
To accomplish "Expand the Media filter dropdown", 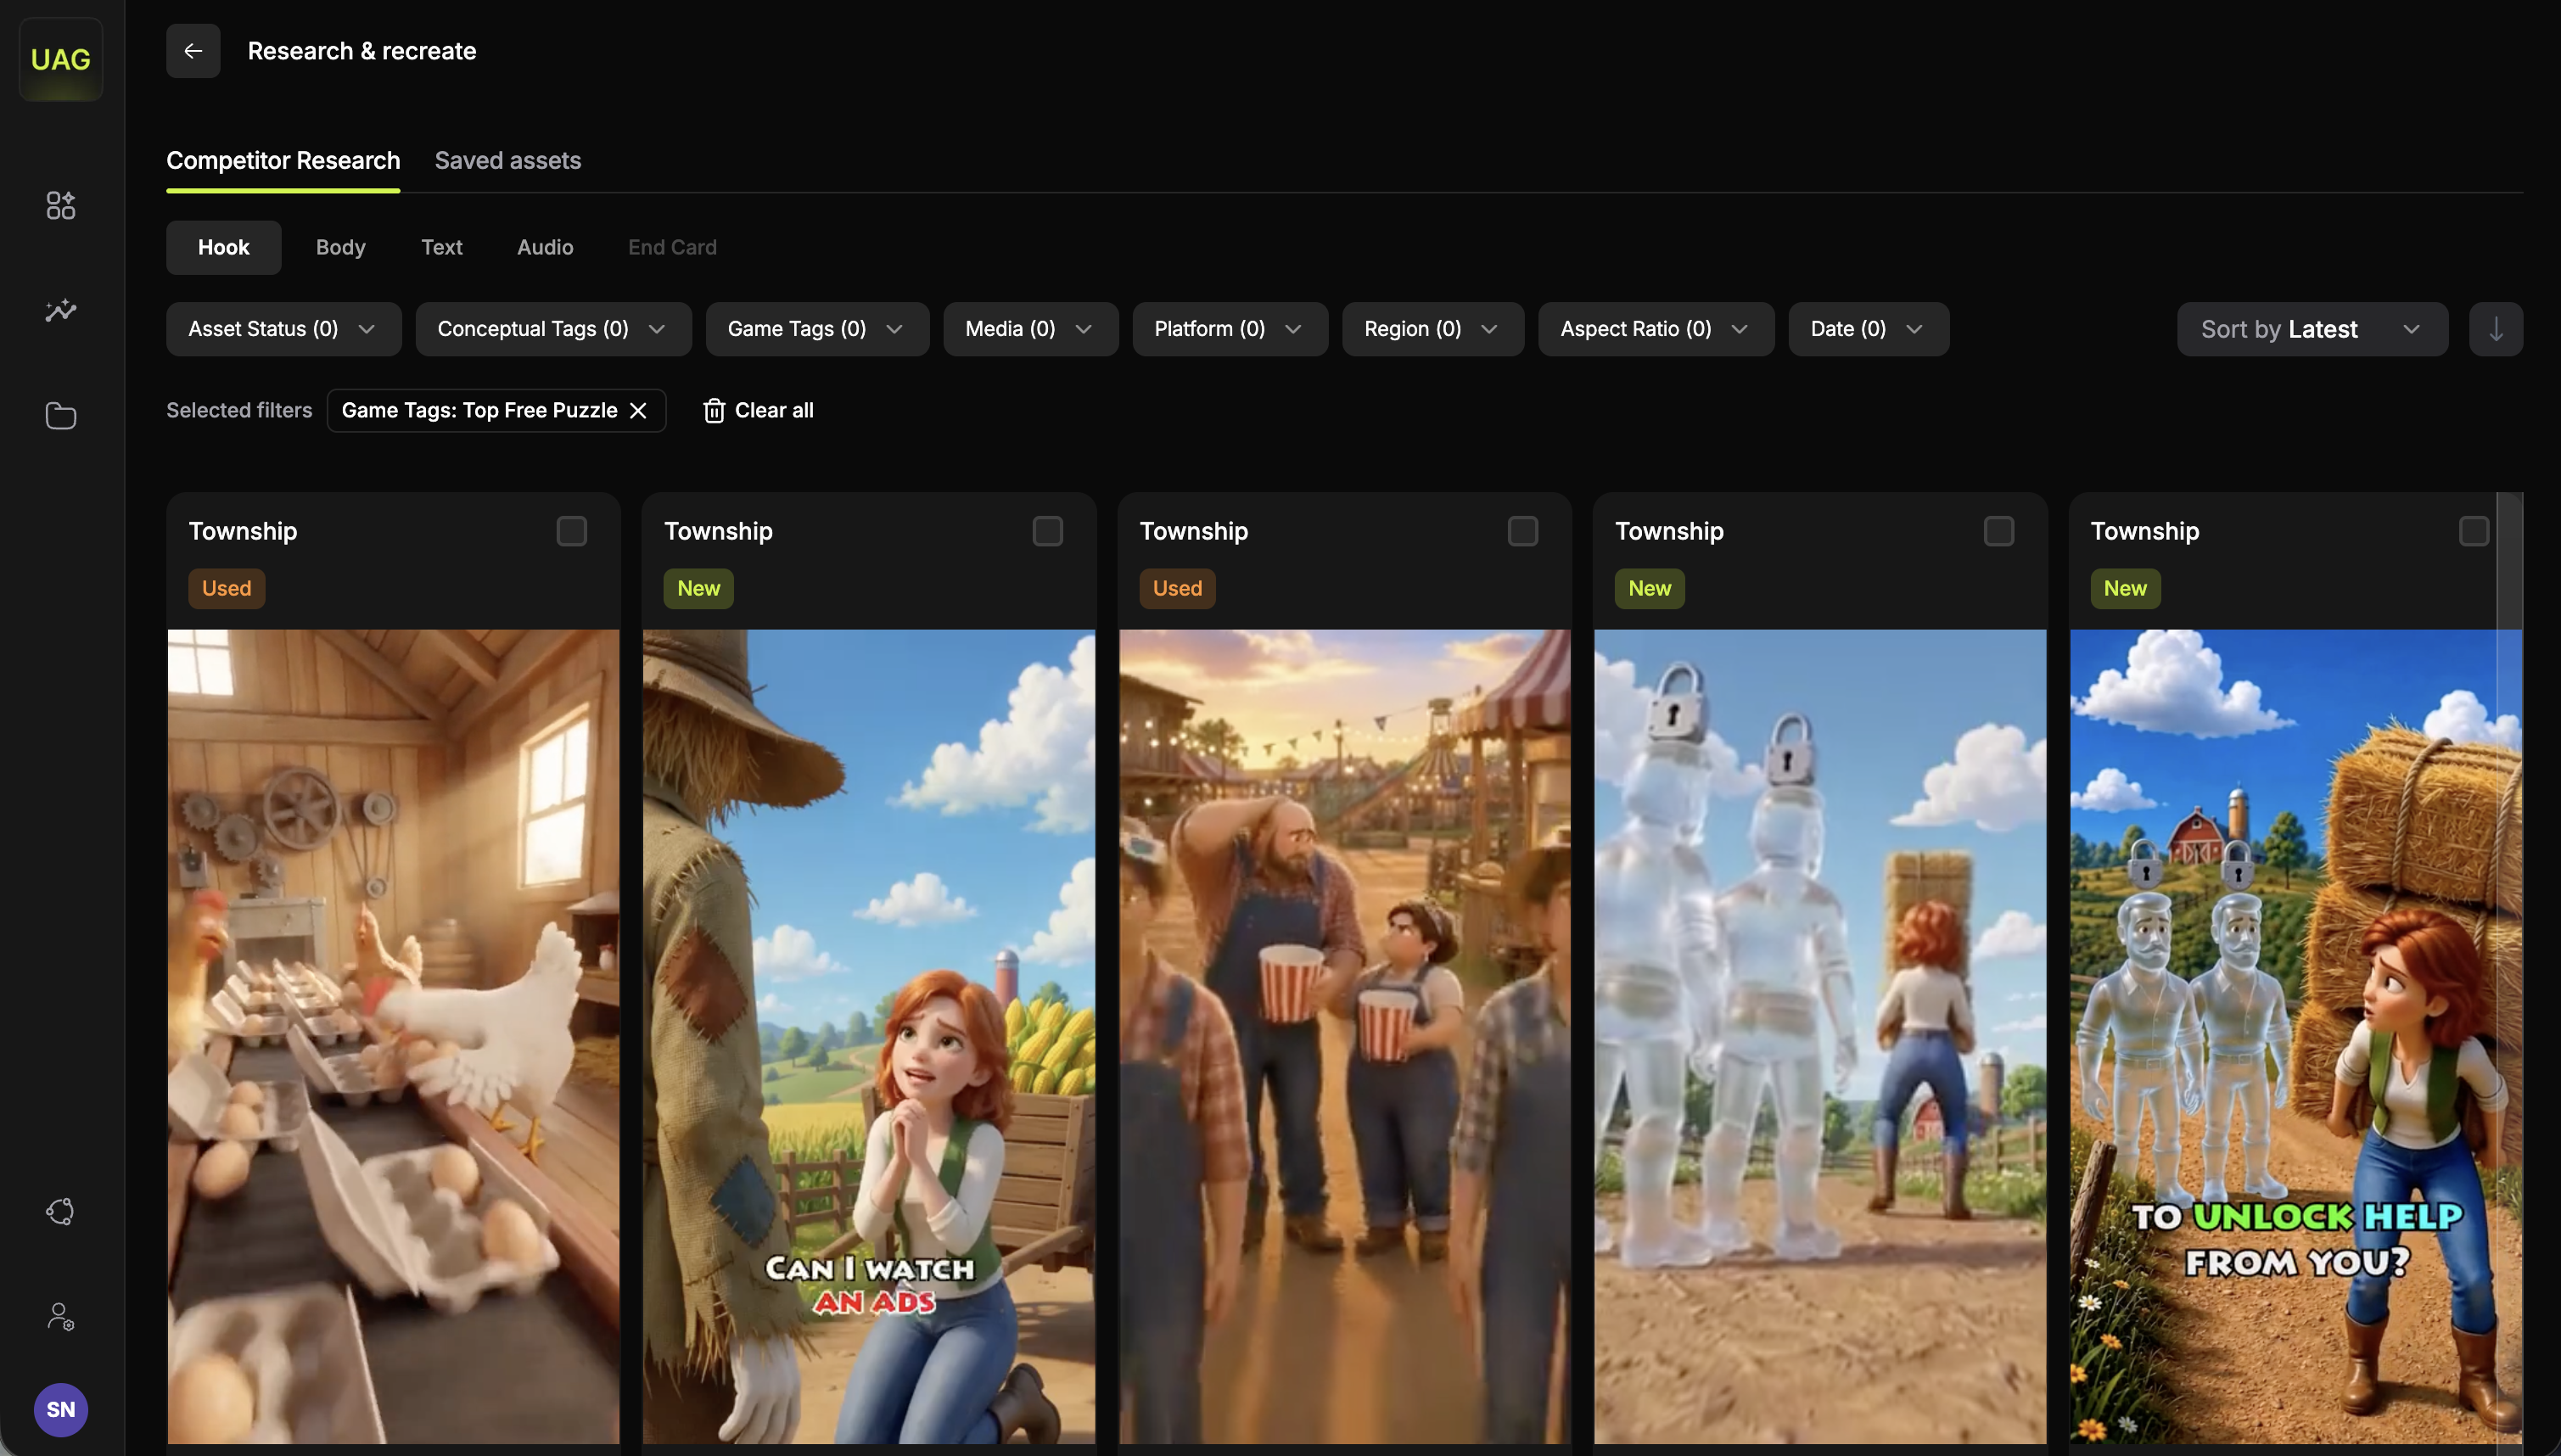I will [1031, 329].
